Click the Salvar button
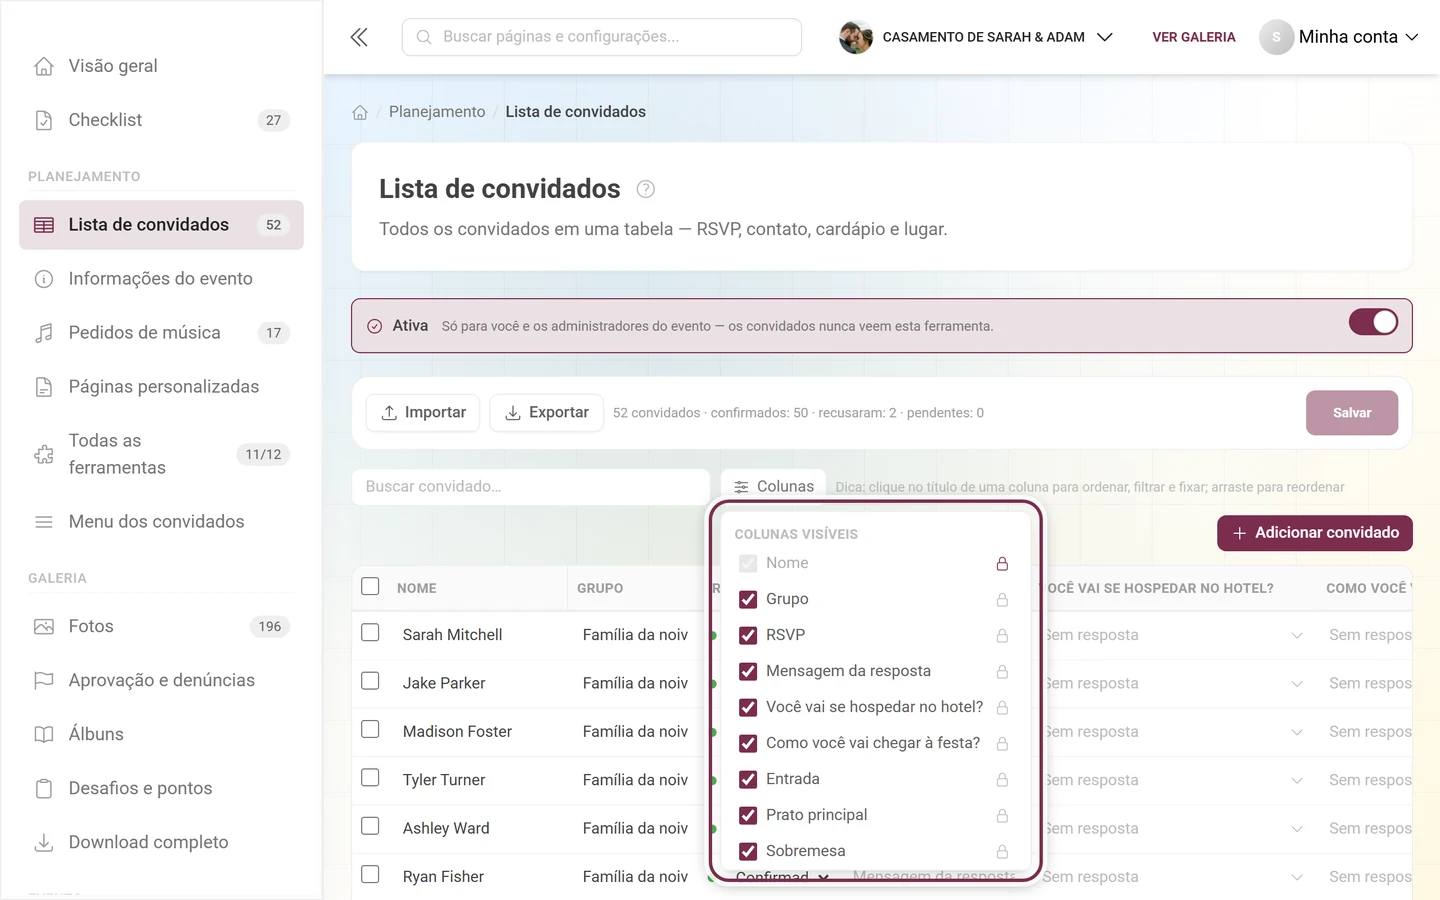This screenshot has width=1440, height=900. pos(1352,413)
